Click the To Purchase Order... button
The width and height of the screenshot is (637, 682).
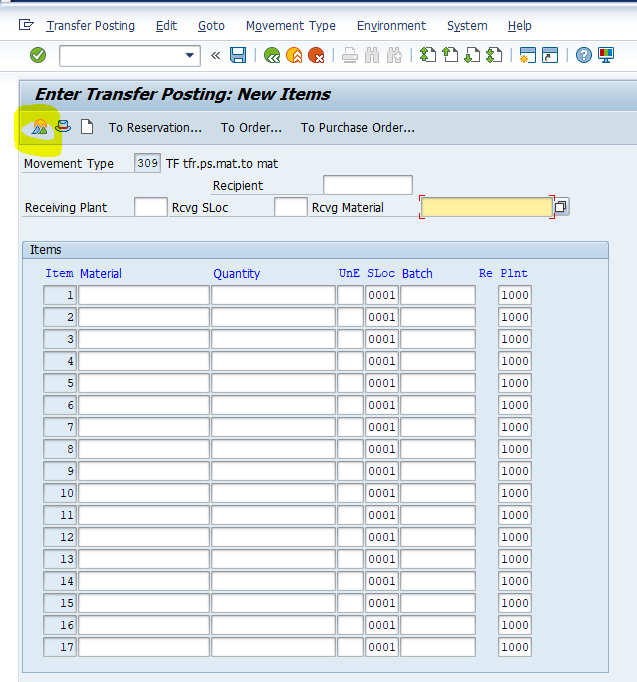[358, 127]
